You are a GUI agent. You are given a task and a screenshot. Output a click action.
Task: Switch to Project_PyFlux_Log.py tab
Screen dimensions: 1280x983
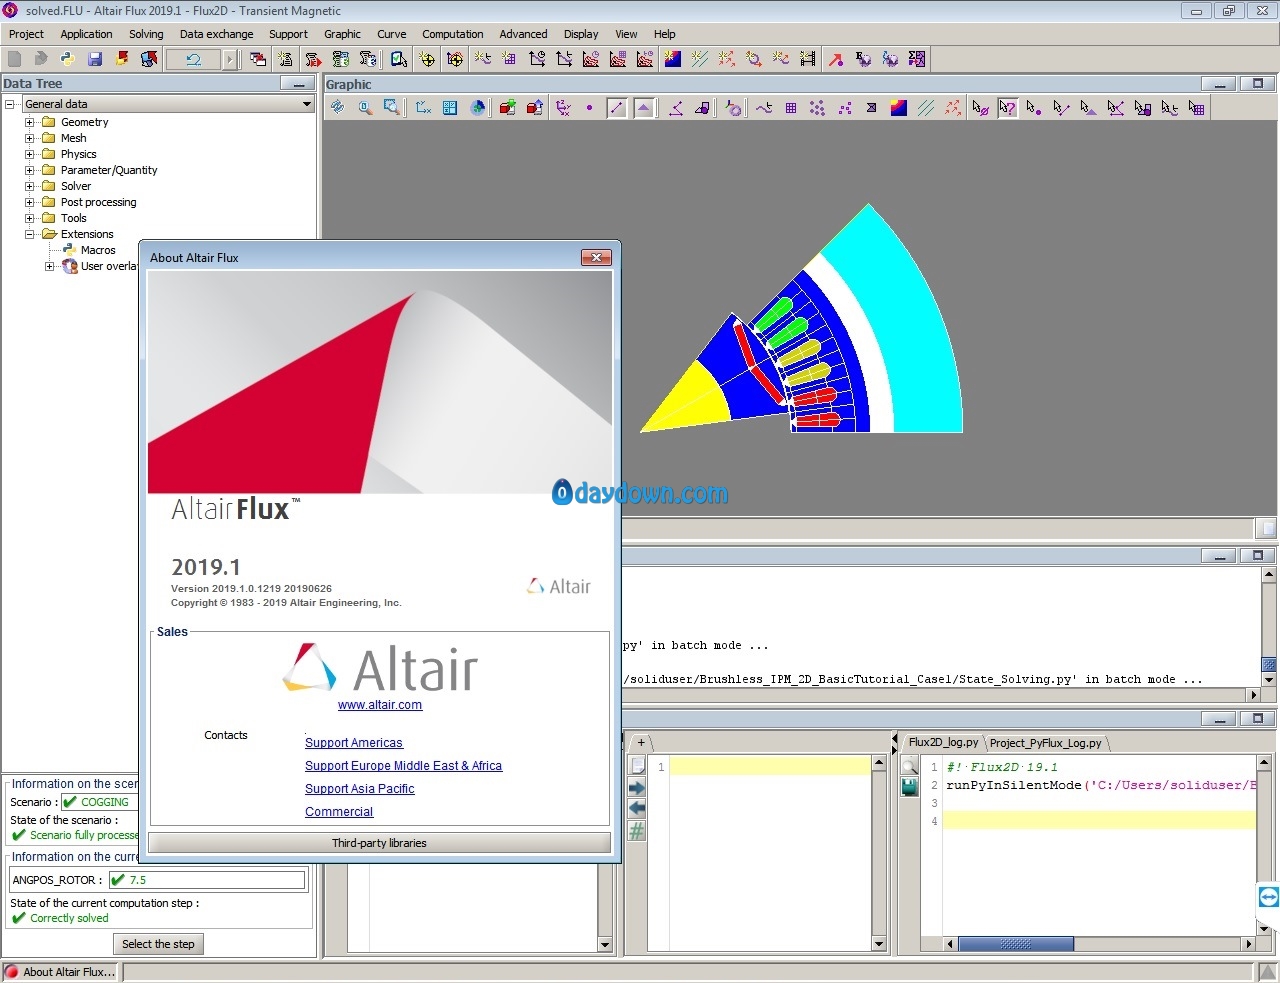click(x=1045, y=743)
